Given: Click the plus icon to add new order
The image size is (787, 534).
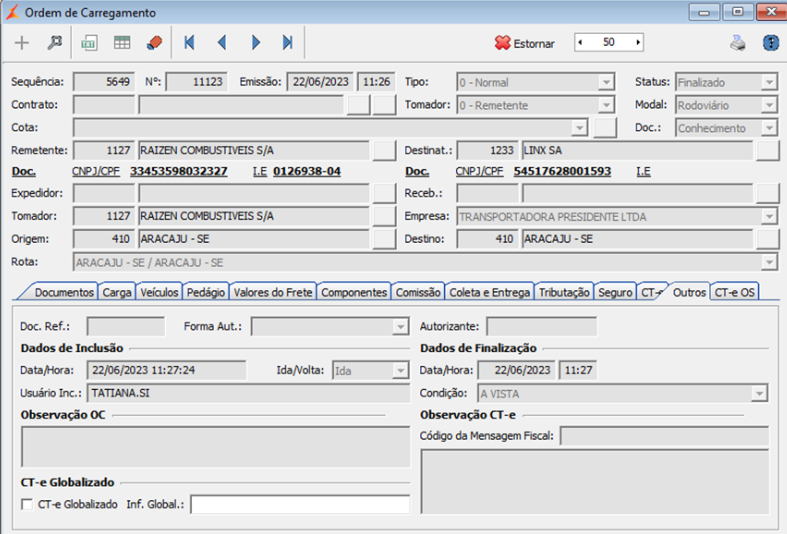Looking at the screenshot, I should (x=22, y=43).
